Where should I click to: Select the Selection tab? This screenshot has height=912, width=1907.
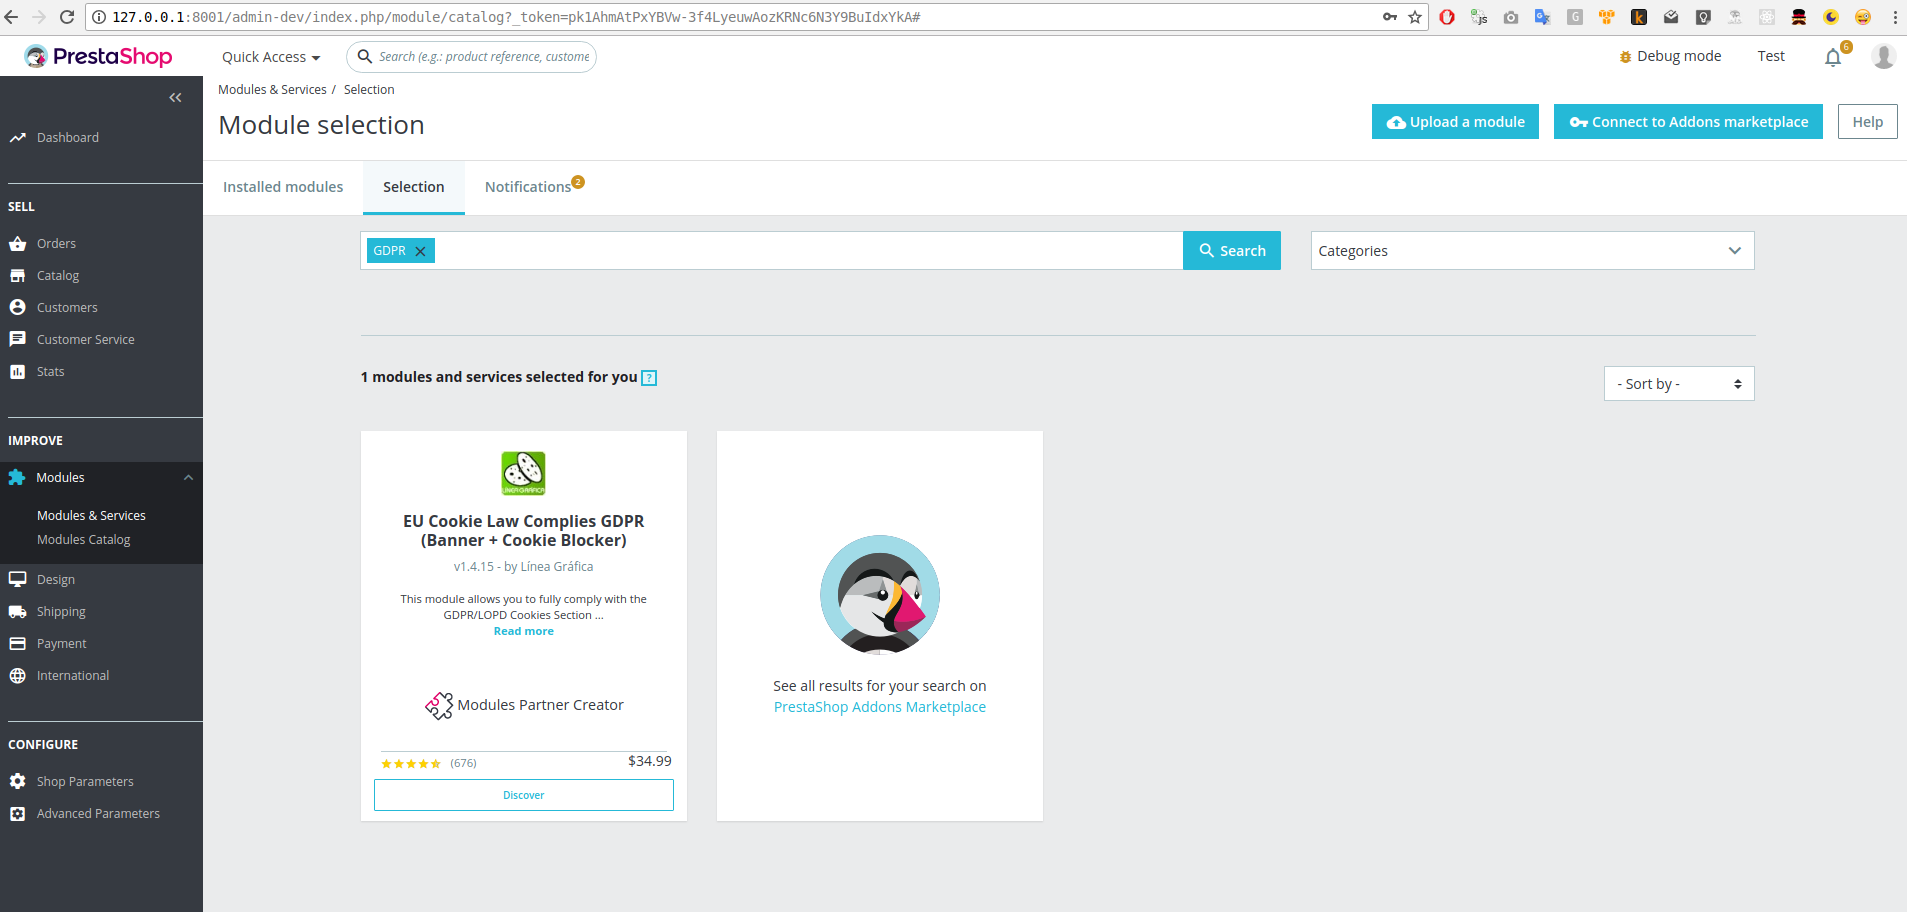click(x=414, y=187)
